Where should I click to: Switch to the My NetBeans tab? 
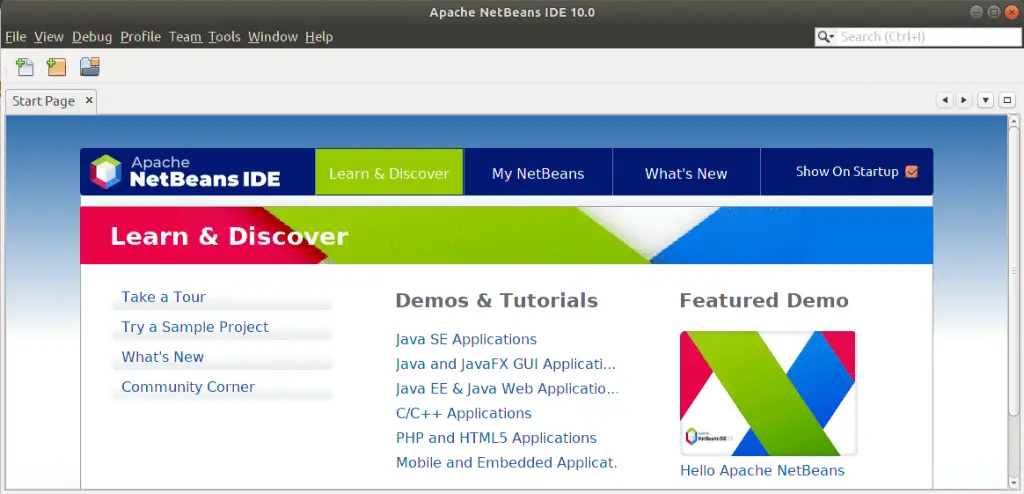coord(538,172)
